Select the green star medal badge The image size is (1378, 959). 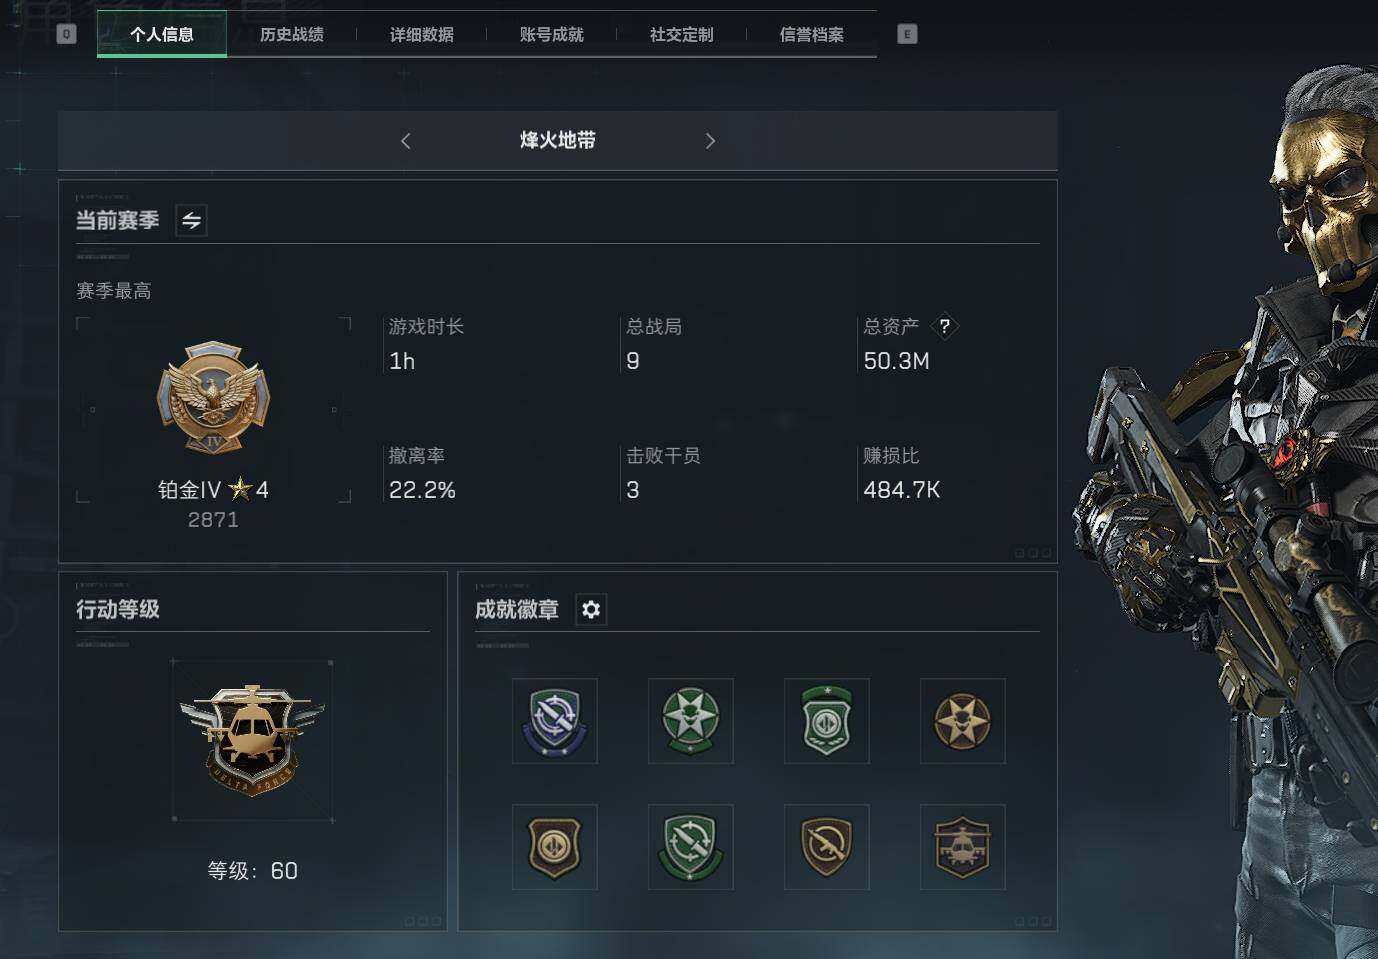click(691, 721)
